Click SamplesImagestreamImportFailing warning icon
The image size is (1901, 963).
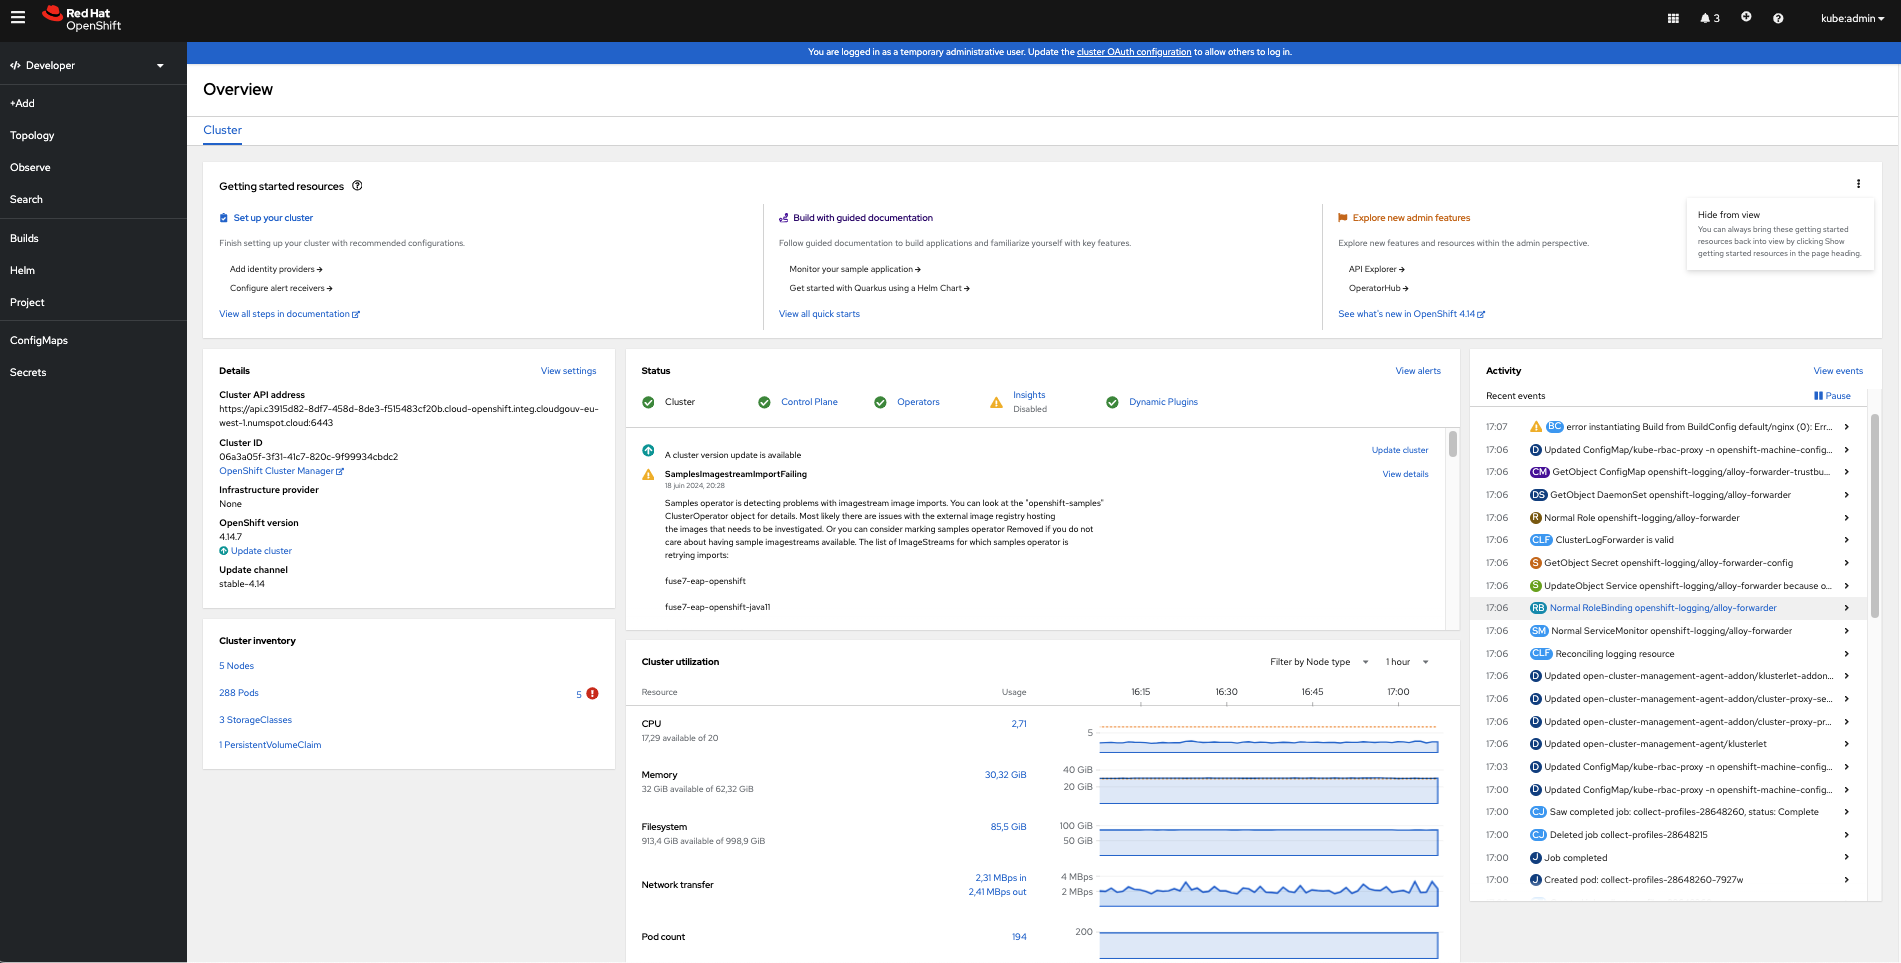click(648, 474)
